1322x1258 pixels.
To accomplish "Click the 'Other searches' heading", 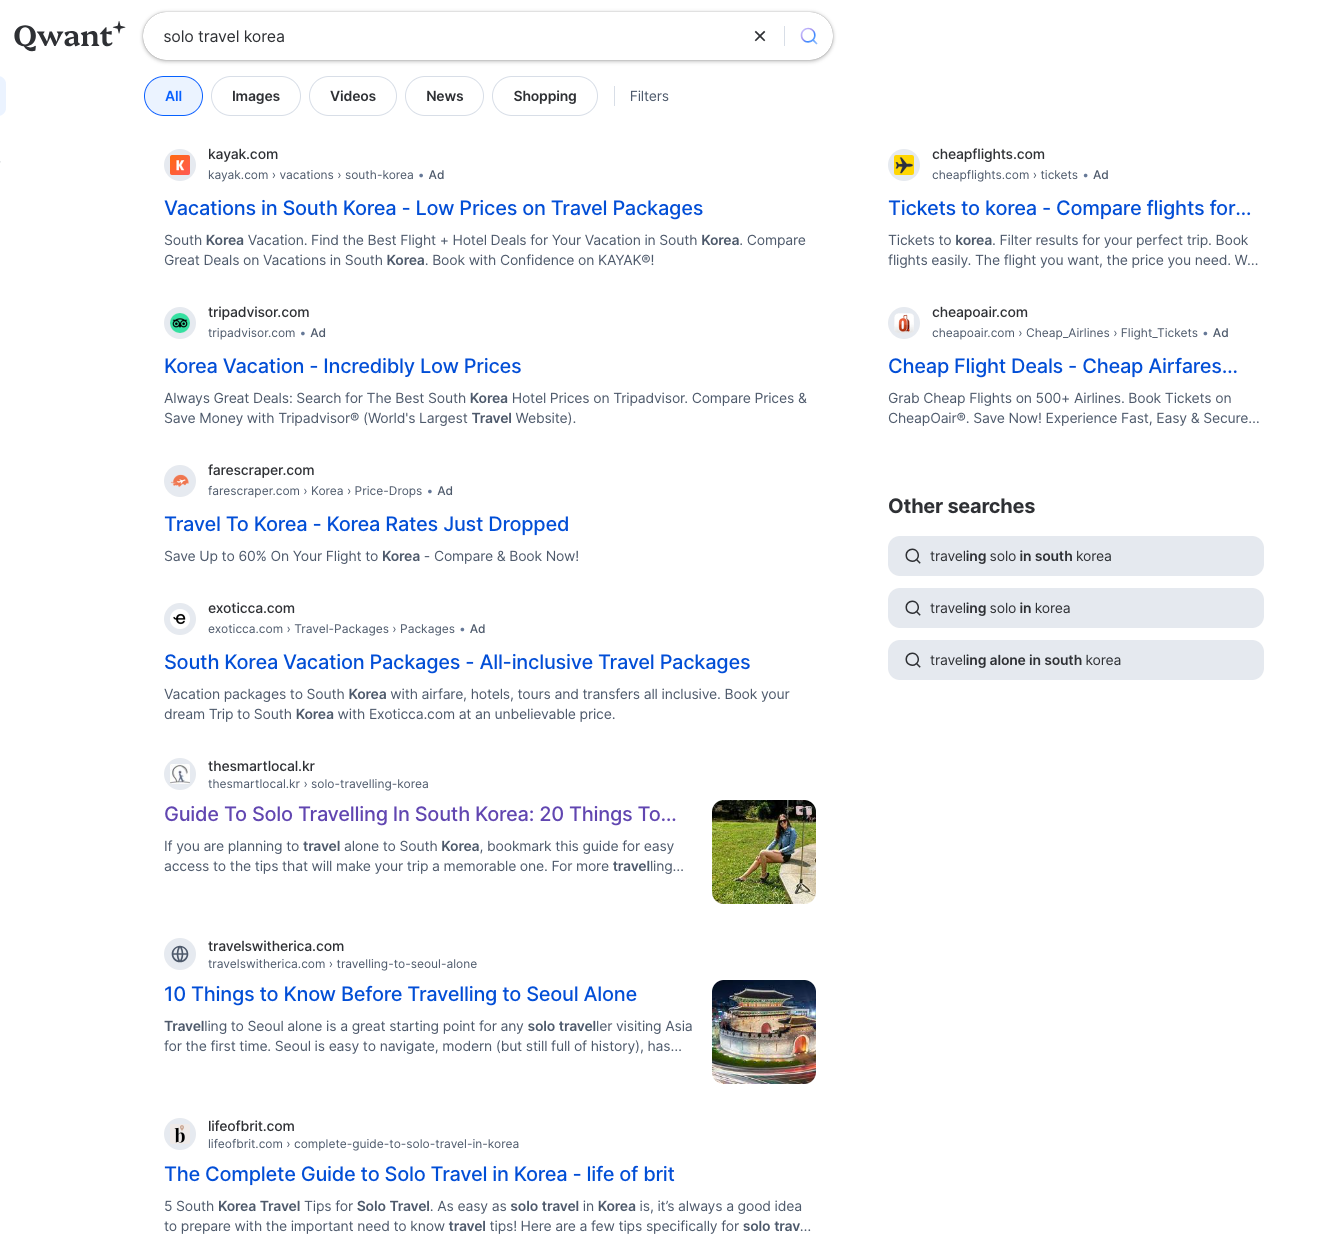I will (961, 506).
